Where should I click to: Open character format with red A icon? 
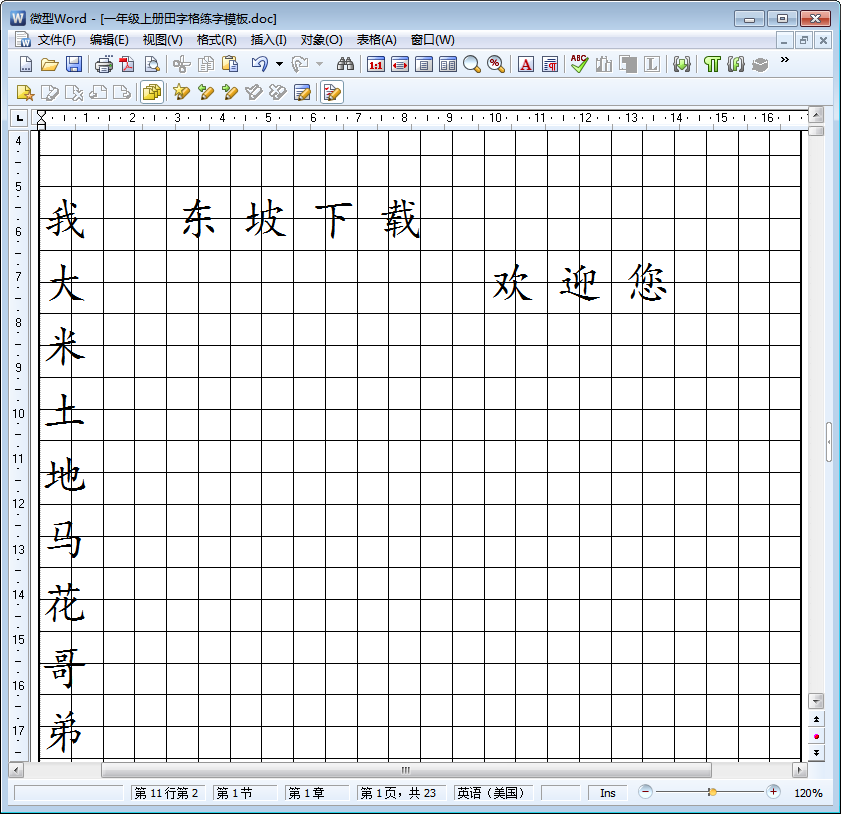pos(526,64)
